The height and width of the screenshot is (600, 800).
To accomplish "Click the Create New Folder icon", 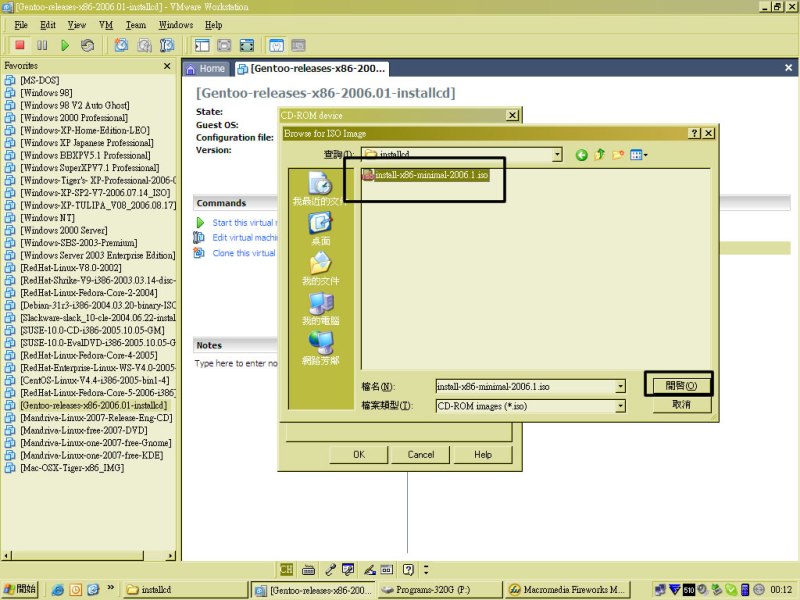I will click(618, 155).
